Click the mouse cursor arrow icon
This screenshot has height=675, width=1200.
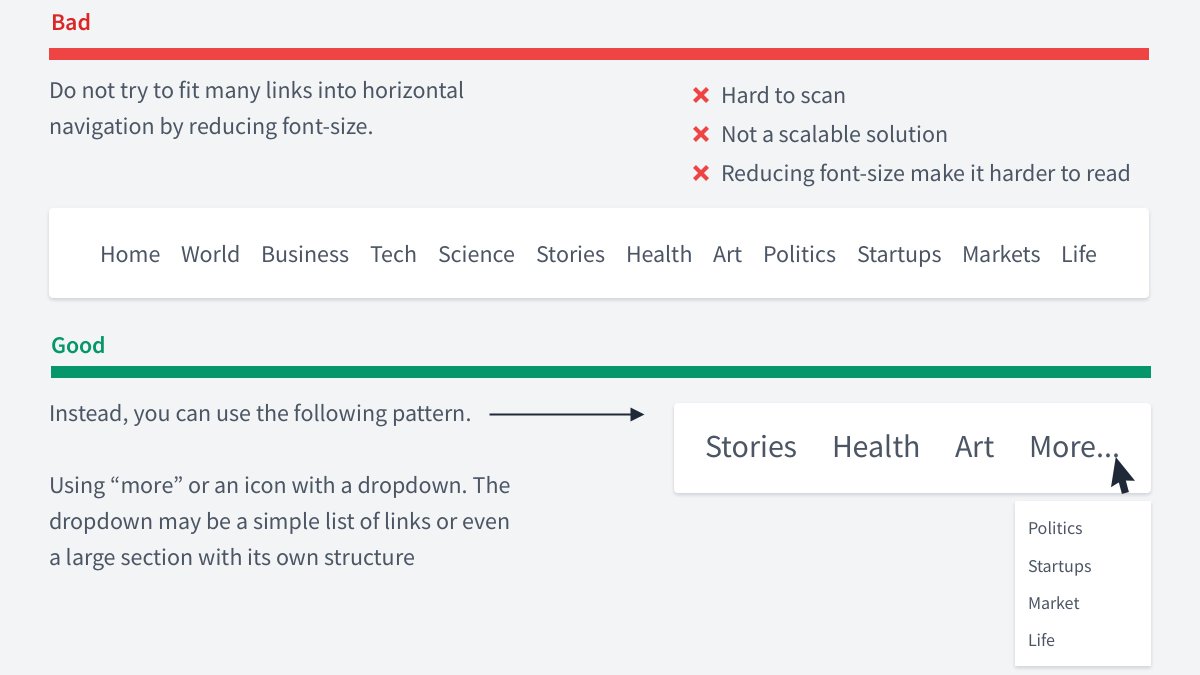[x=1123, y=474]
